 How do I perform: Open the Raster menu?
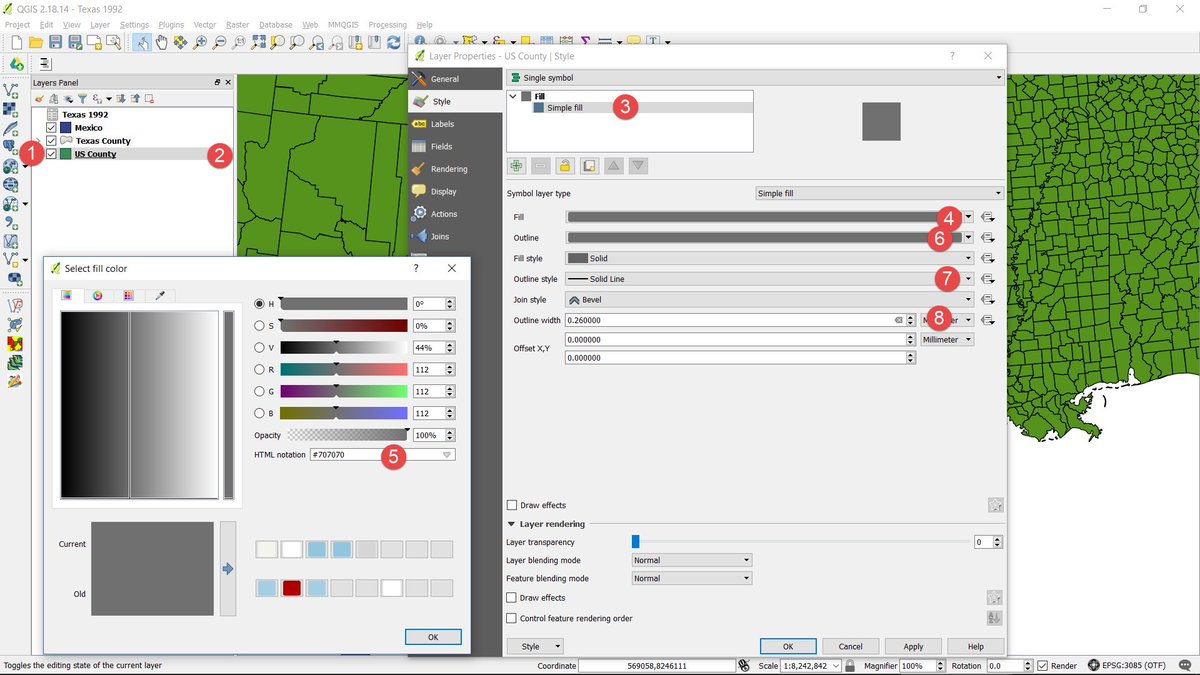click(237, 24)
